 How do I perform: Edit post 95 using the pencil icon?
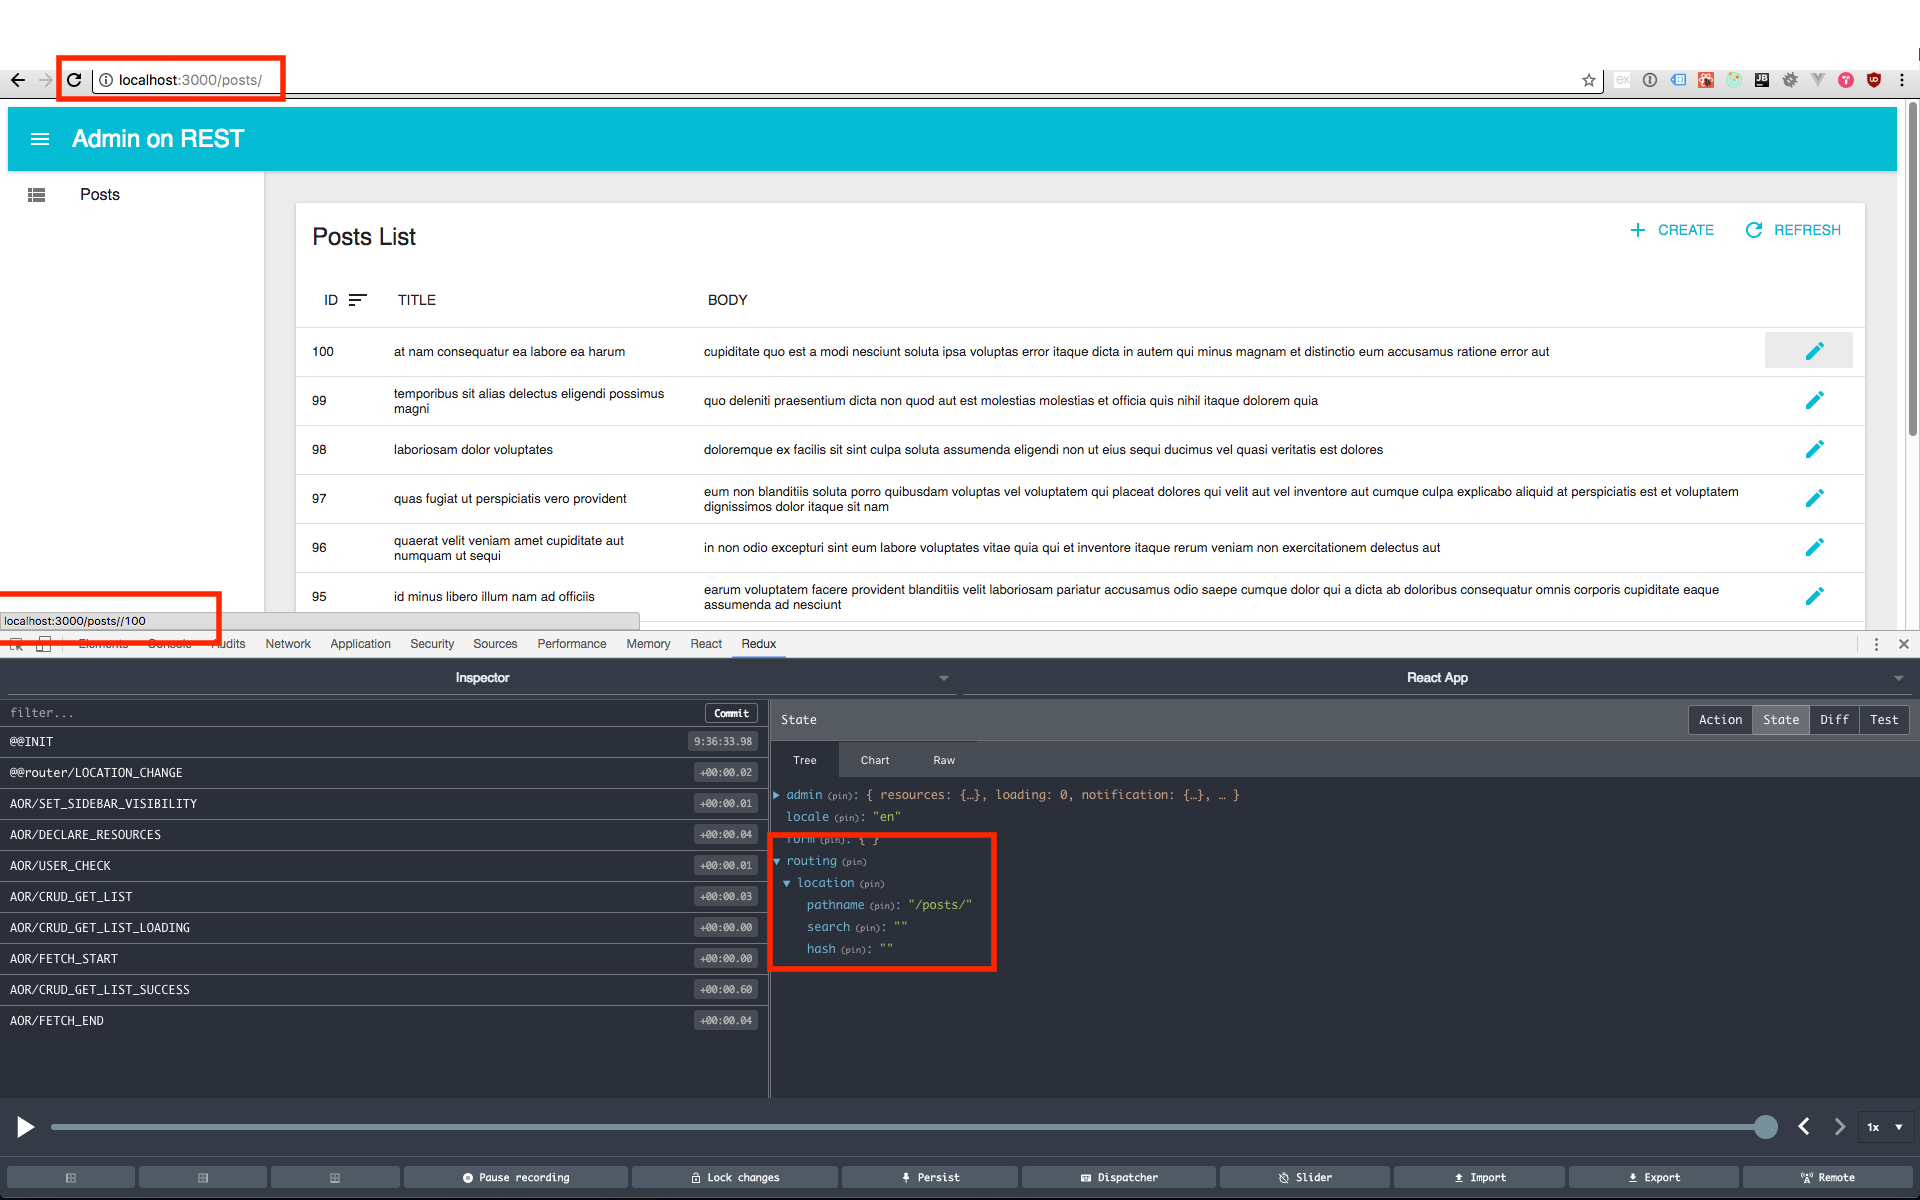click(1815, 596)
